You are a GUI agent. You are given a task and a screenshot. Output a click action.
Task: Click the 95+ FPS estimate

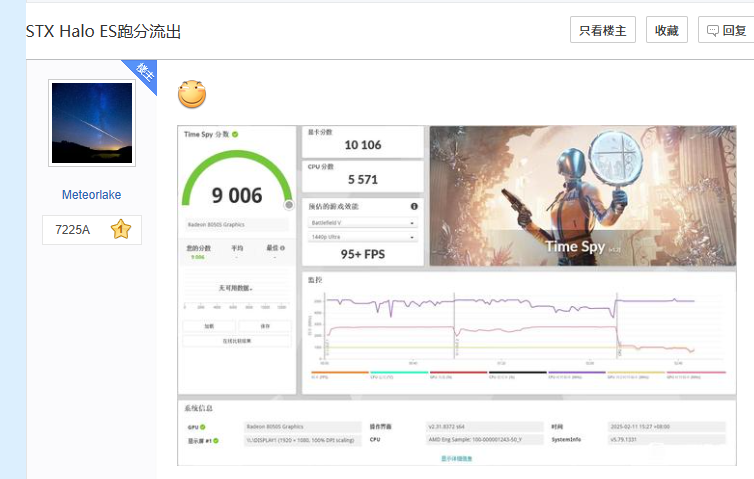coord(363,254)
